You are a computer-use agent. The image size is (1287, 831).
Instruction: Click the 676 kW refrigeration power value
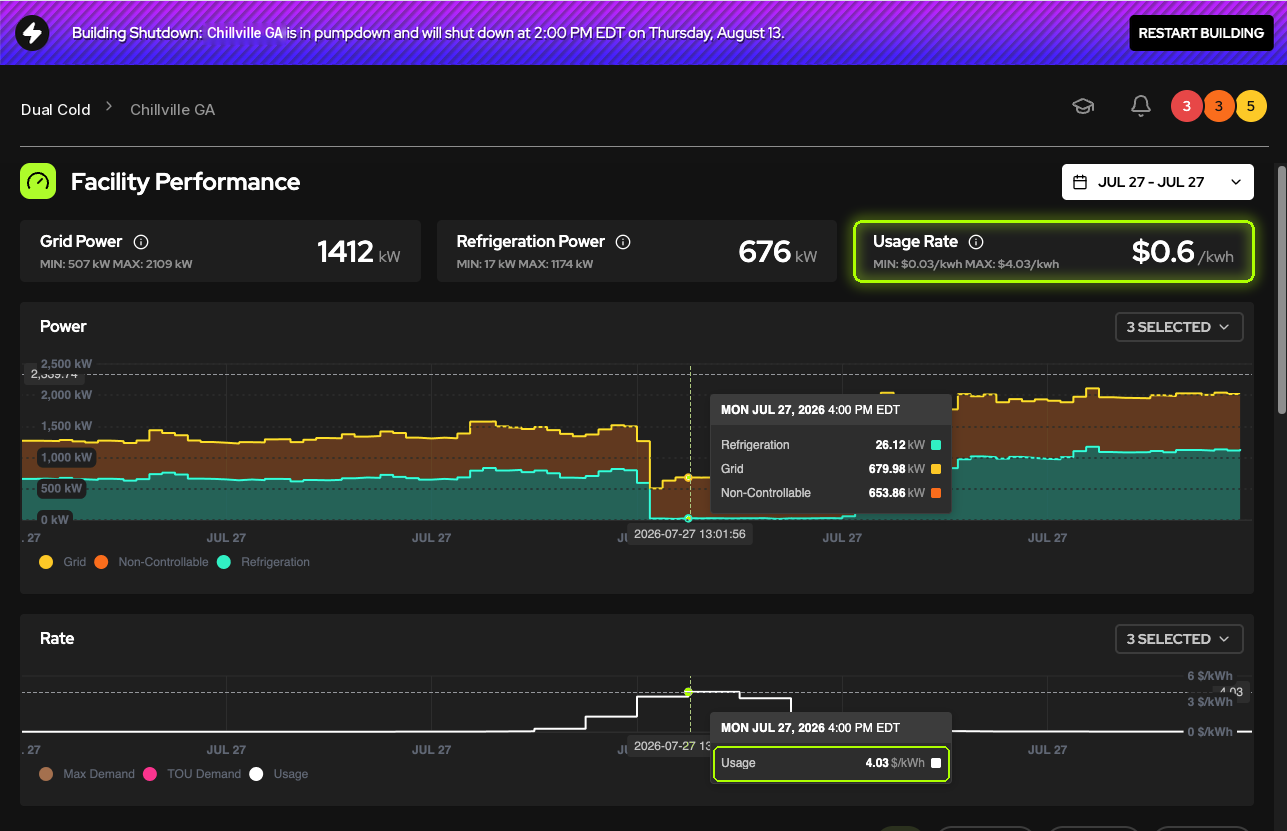(x=777, y=252)
